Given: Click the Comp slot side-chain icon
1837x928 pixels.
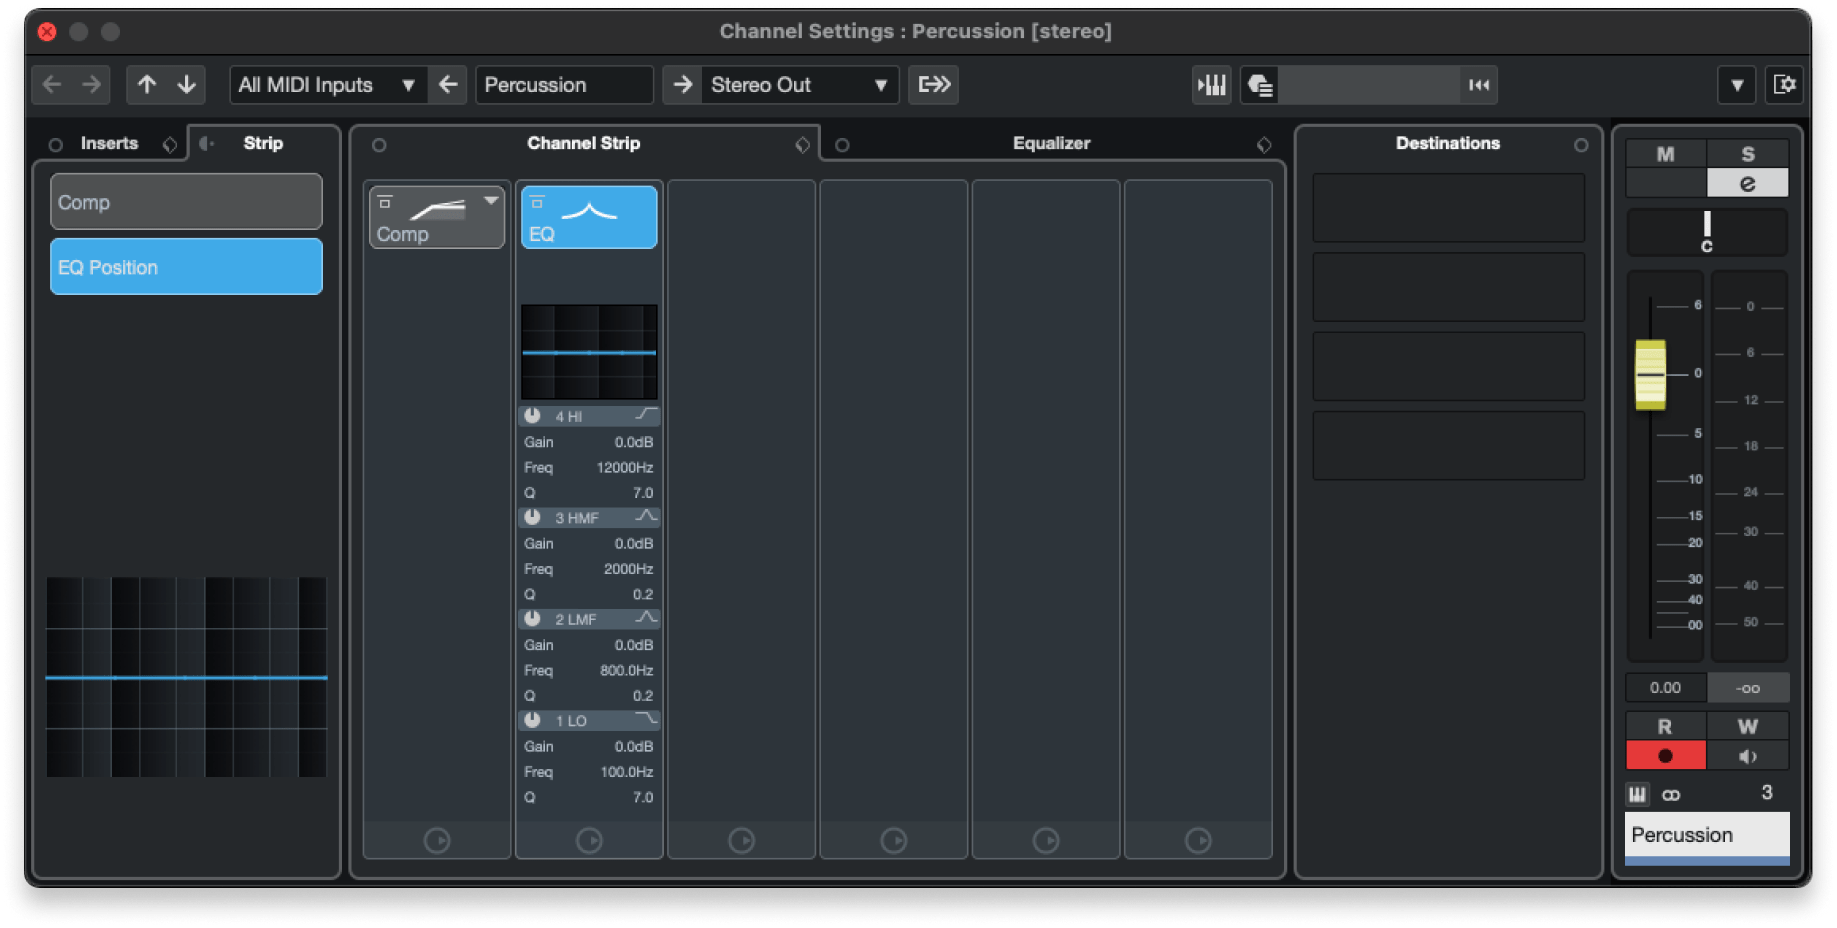Looking at the screenshot, I should coord(385,202).
